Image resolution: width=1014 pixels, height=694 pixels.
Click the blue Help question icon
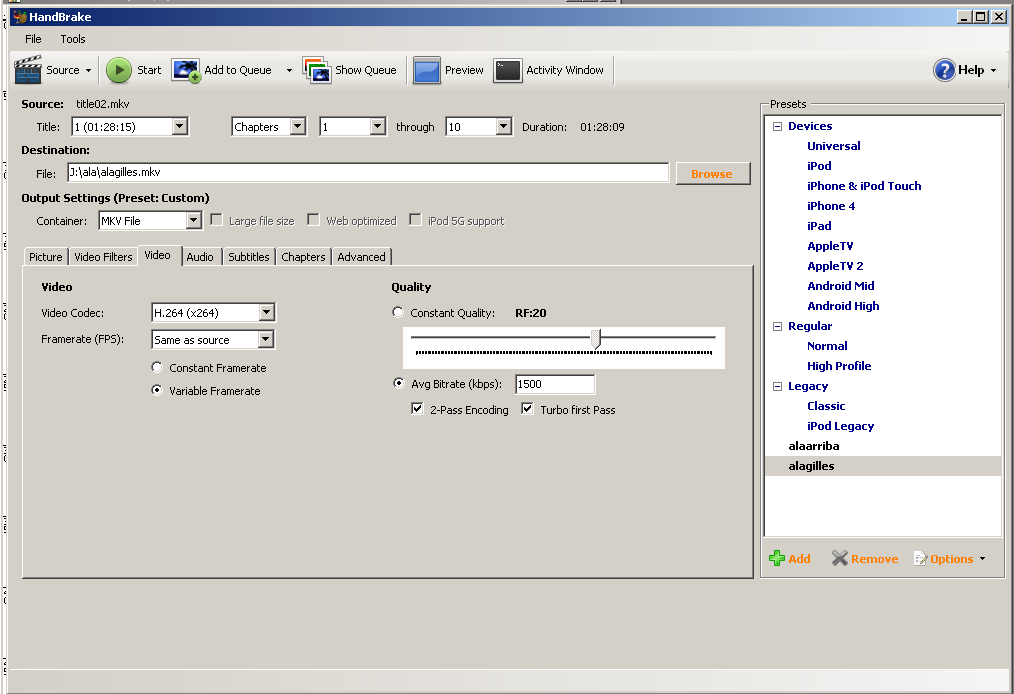(944, 70)
